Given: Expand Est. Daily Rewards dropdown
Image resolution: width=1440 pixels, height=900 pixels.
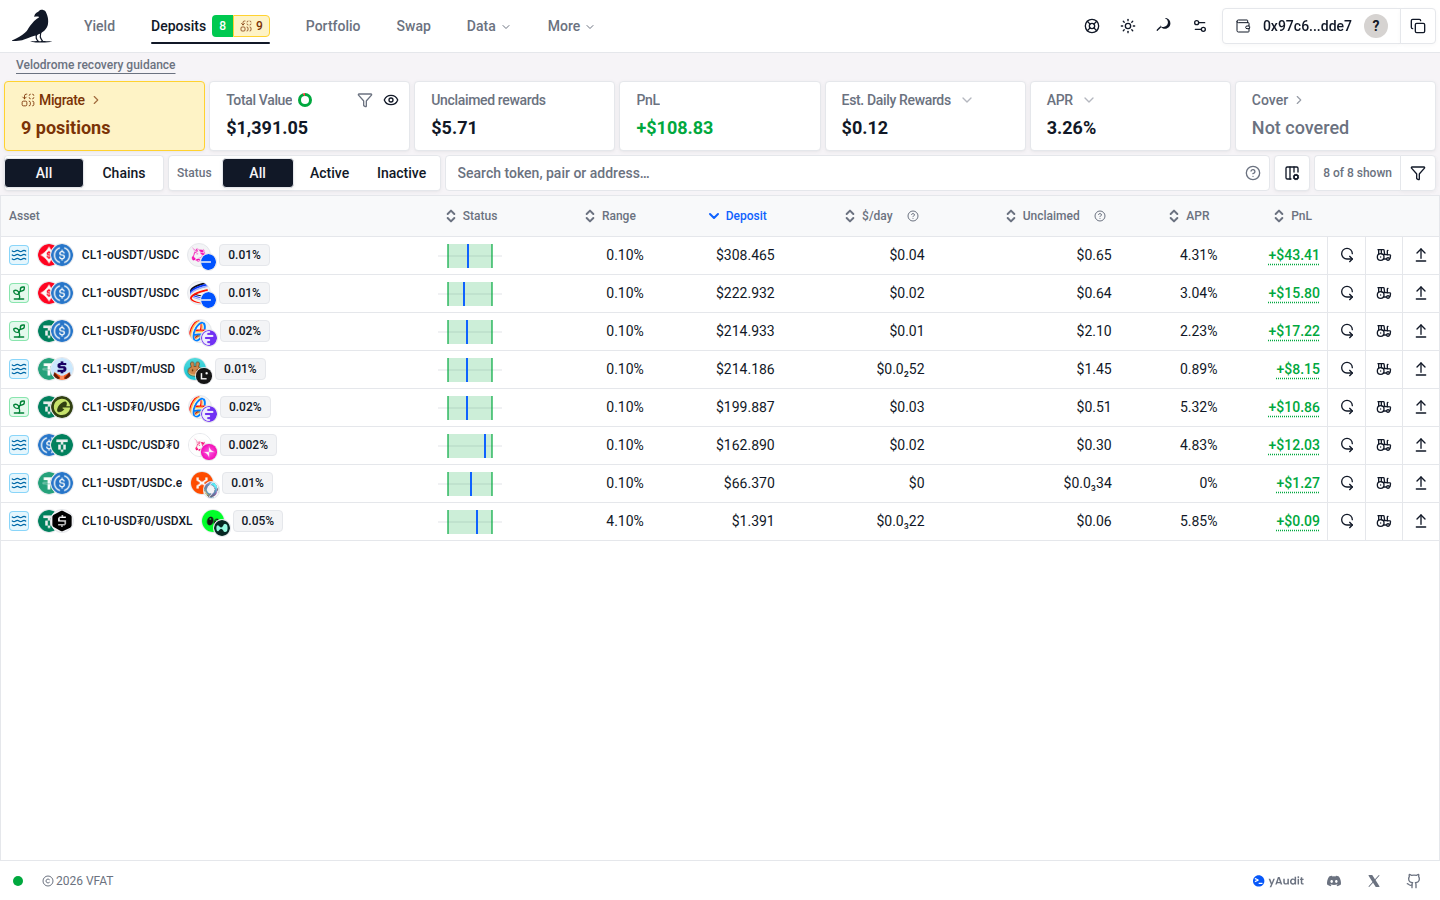Looking at the screenshot, I should tap(967, 100).
